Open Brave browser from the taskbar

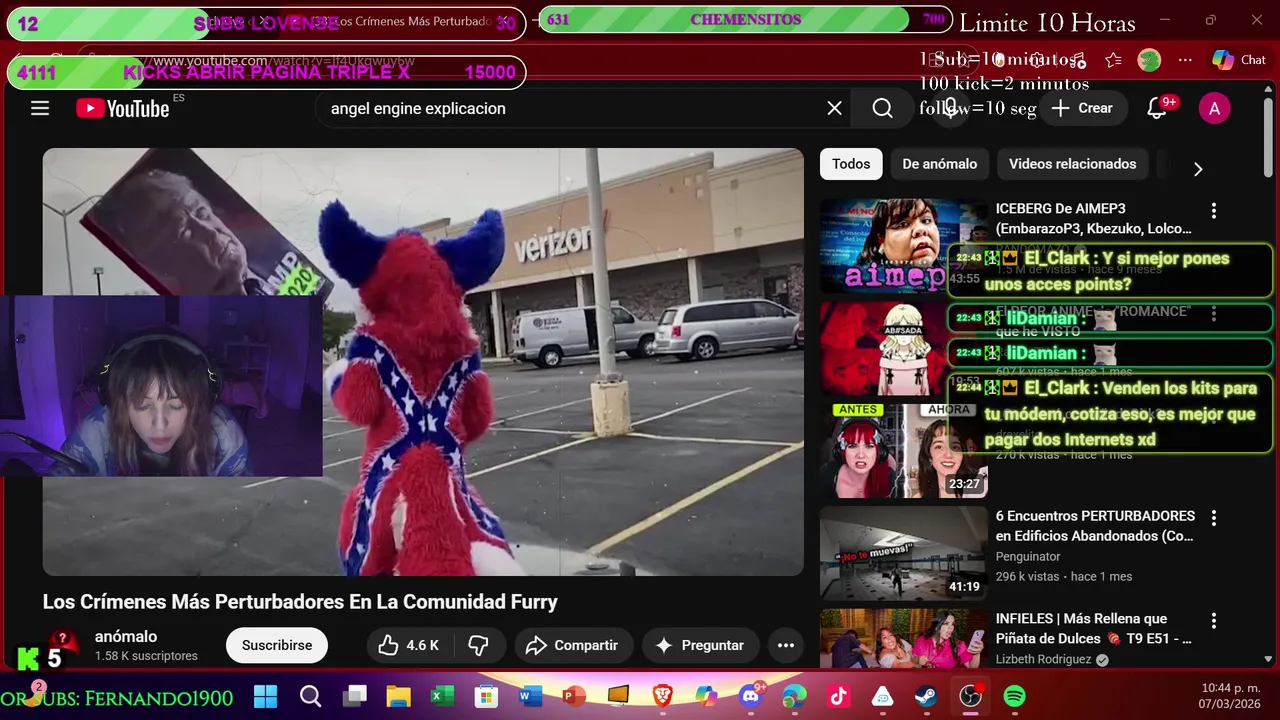[x=662, y=696]
